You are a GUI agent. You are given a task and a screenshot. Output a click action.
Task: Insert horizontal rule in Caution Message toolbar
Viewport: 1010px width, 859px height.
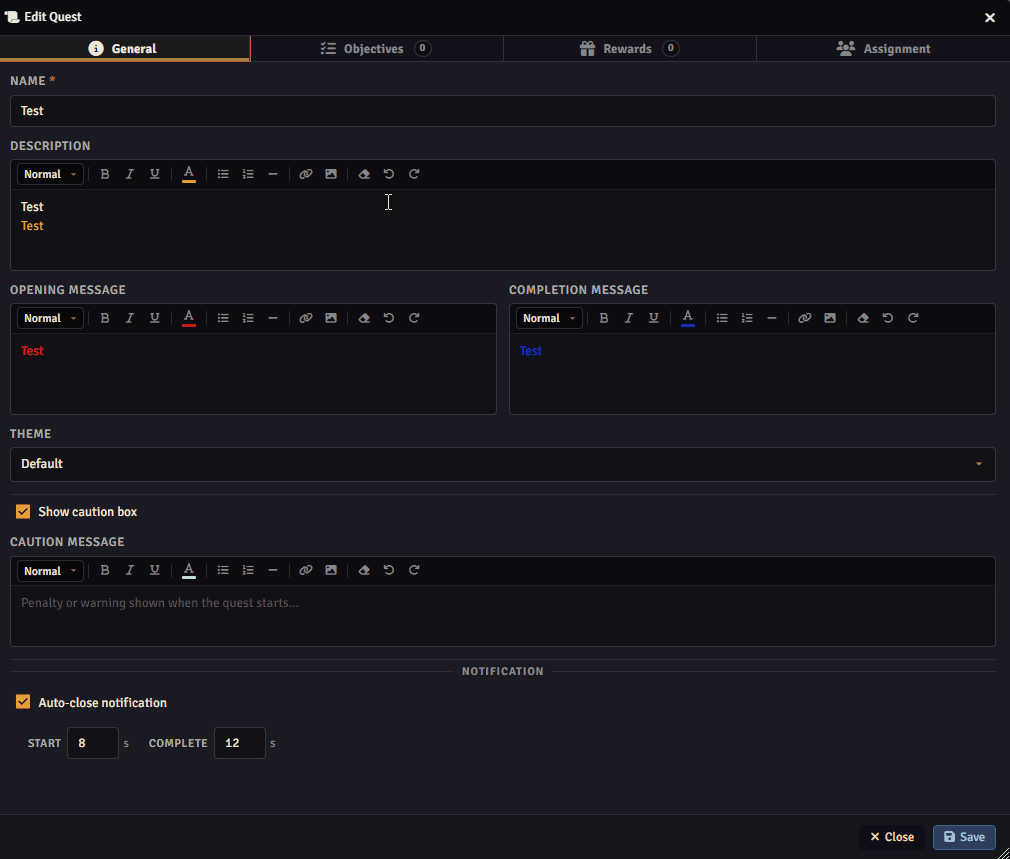[x=272, y=570]
